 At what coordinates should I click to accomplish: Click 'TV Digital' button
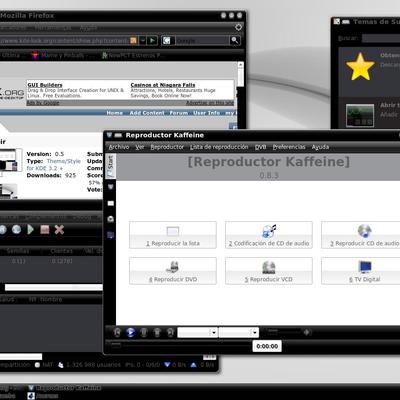361,271
